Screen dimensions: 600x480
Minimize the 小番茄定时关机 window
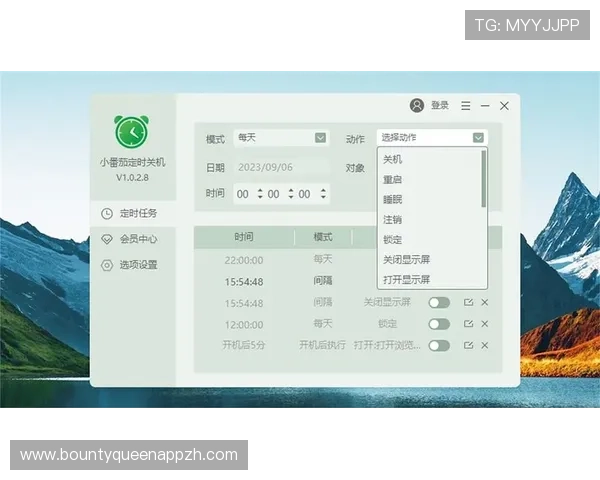click(x=485, y=106)
